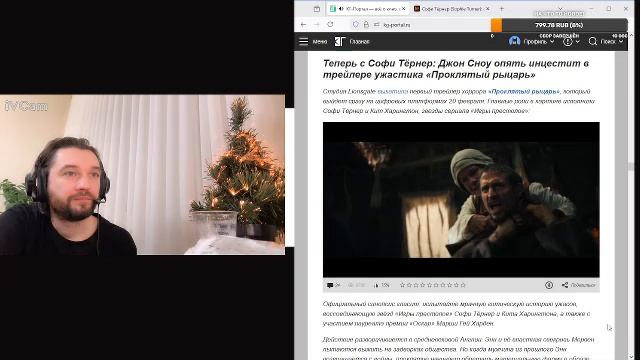This screenshot has width=640, height=360.
Task: Click the shield tracking protection icon
Action: [x=356, y=24]
